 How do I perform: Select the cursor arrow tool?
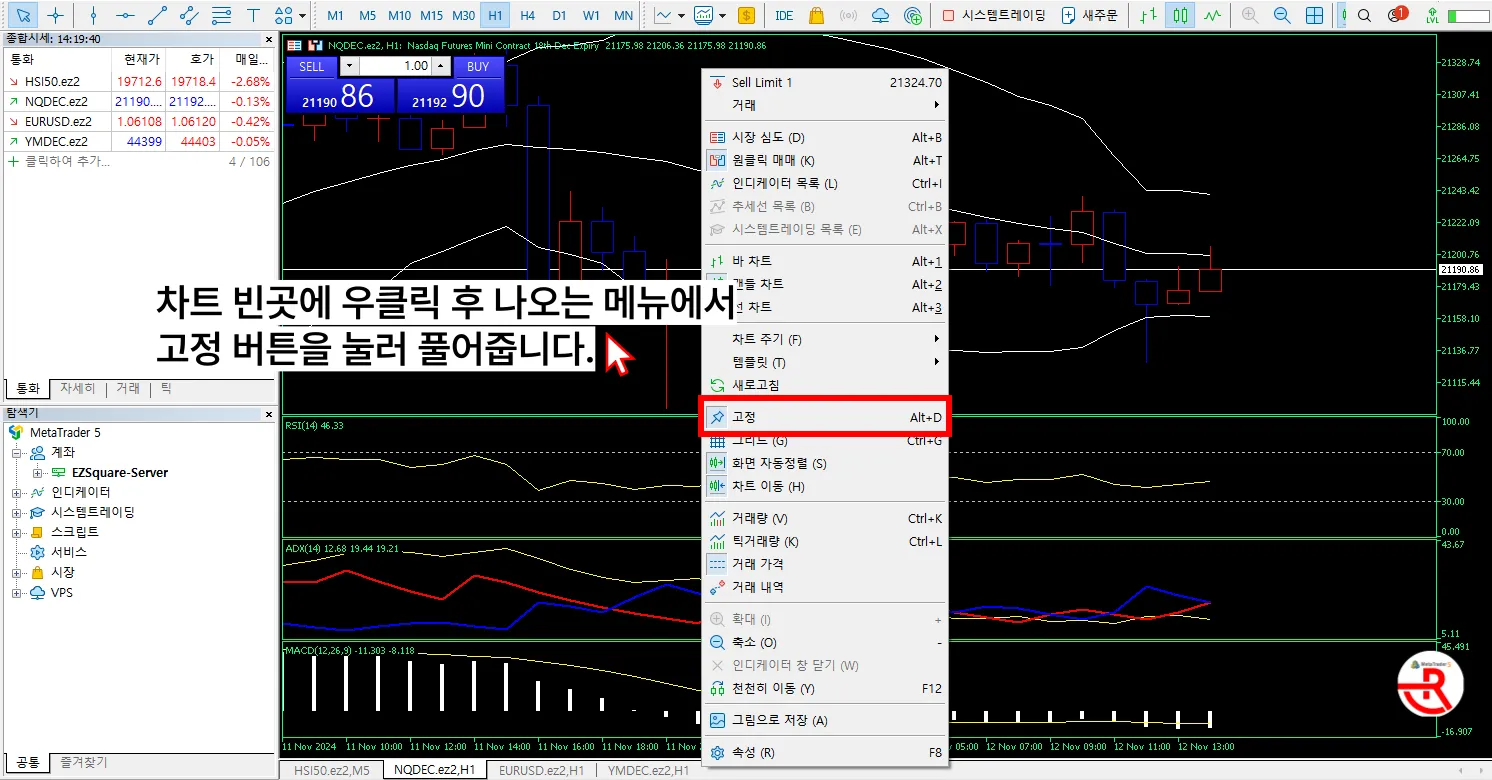(x=24, y=15)
